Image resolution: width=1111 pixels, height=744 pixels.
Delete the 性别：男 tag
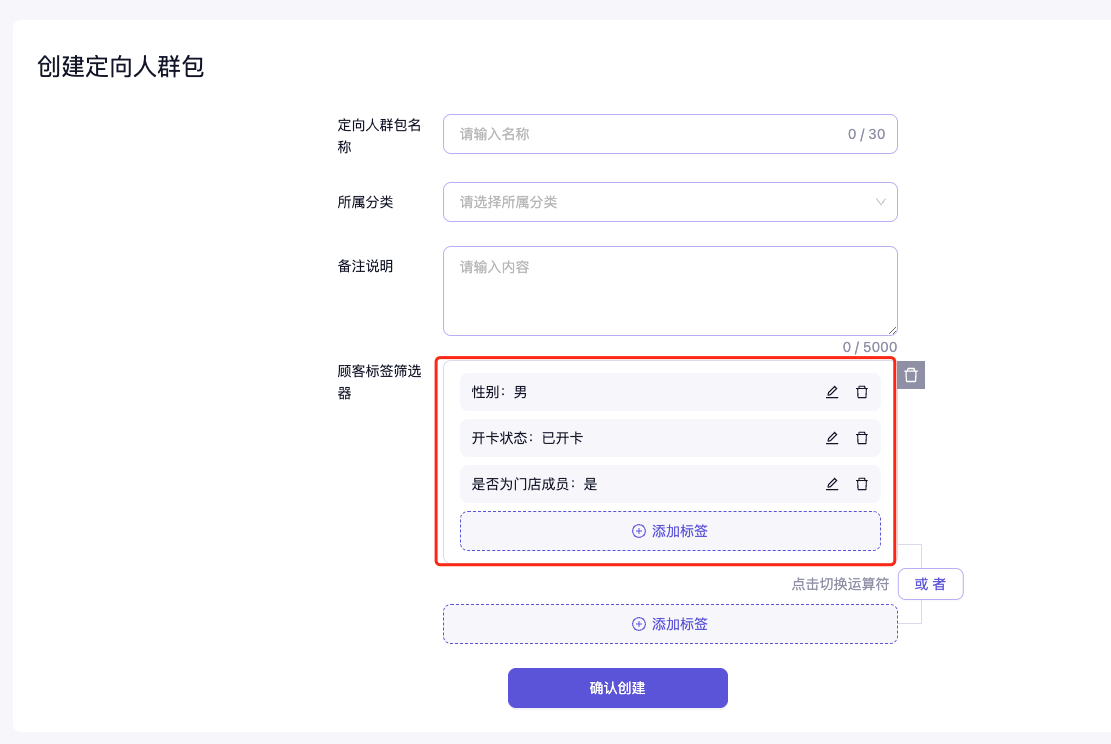coord(862,392)
